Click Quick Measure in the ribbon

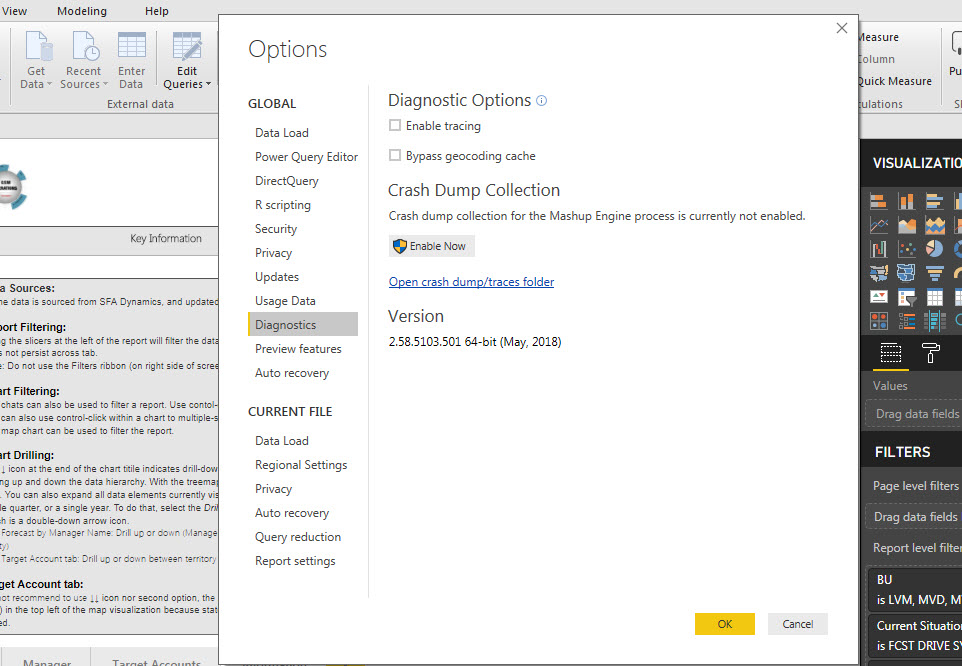pos(895,81)
